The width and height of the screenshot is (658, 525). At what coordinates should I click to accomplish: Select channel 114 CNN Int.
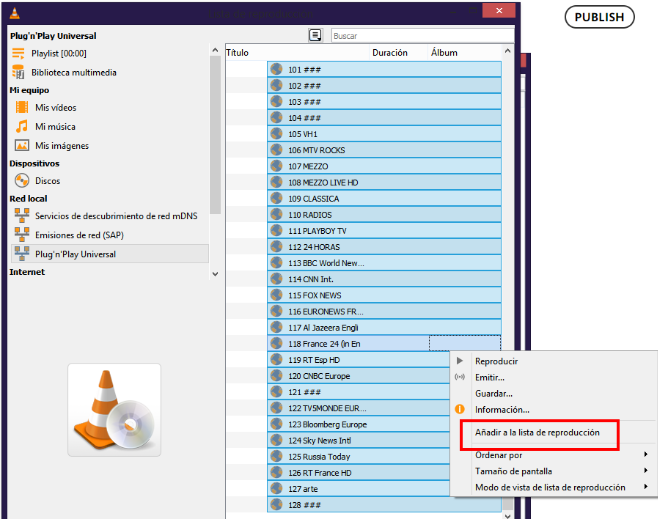coord(384,279)
